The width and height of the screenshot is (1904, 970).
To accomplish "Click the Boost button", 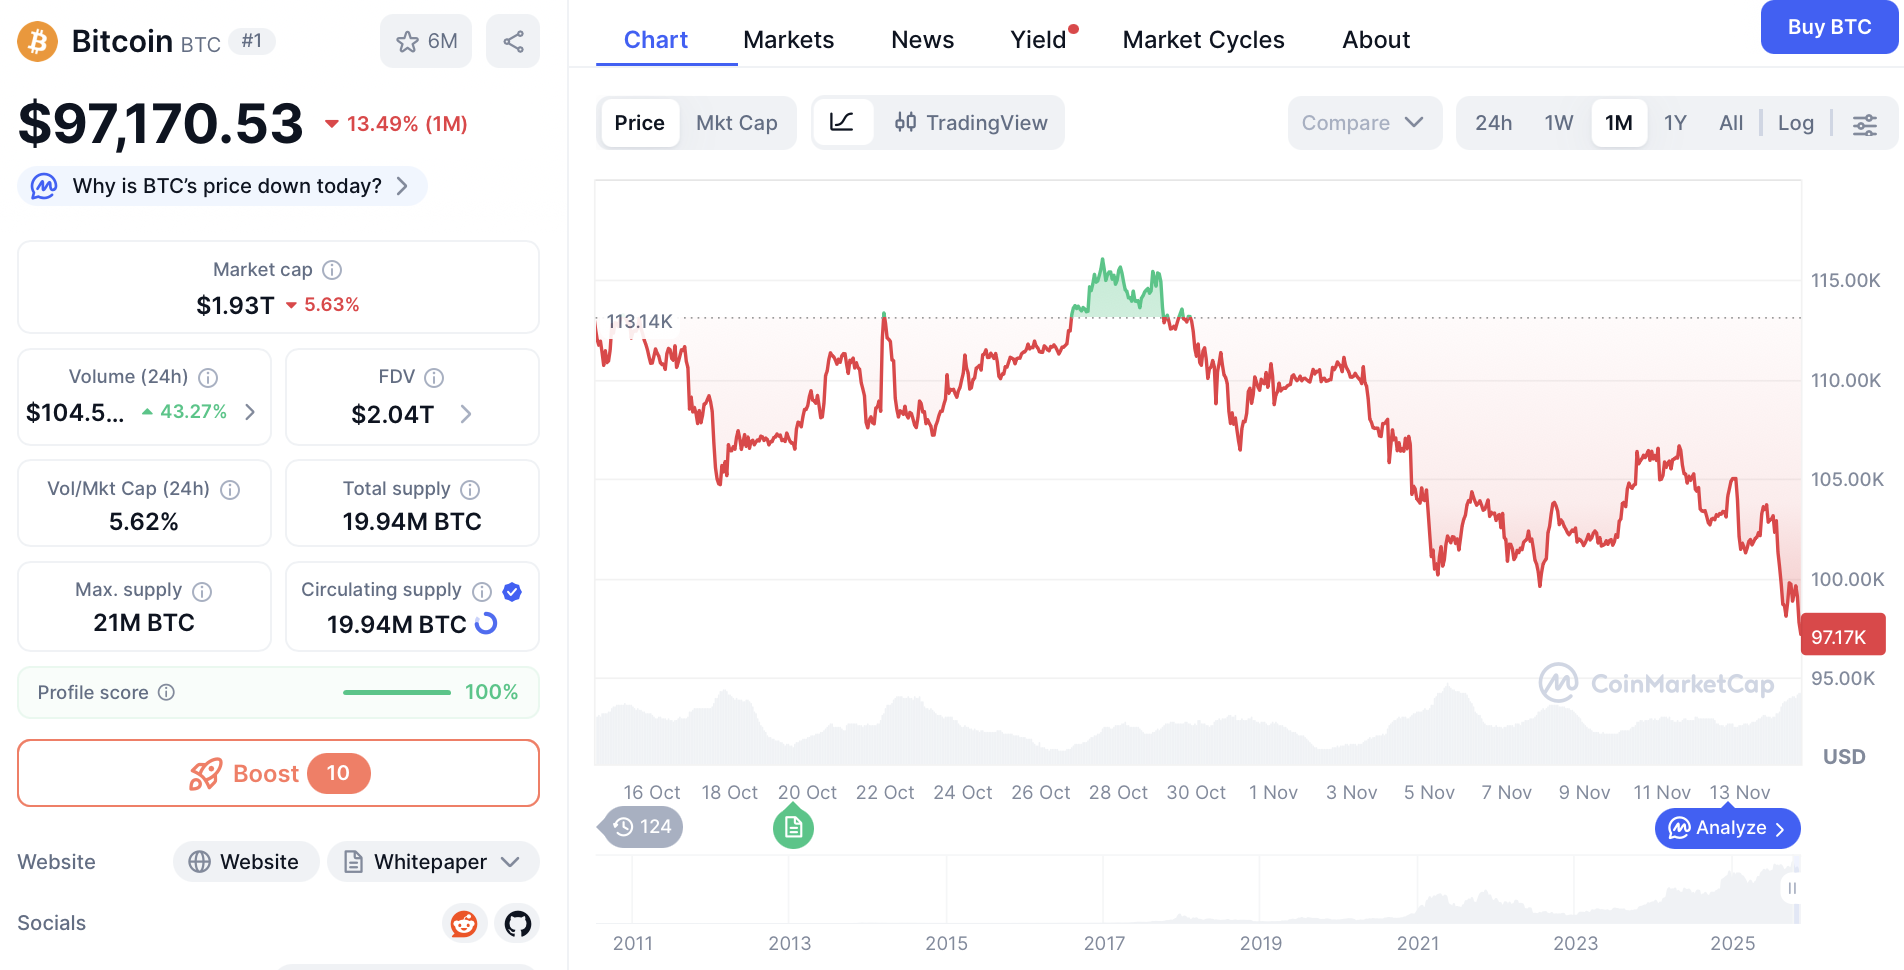I will point(278,773).
